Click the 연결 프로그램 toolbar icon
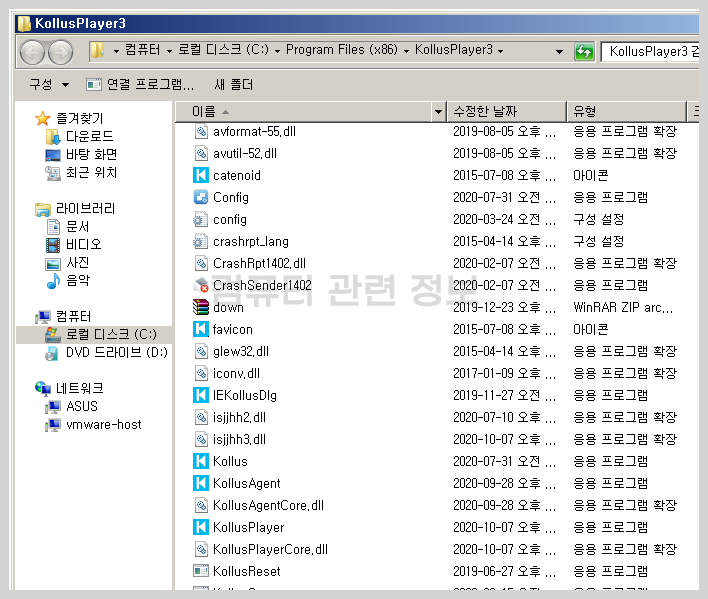 (x=93, y=84)
